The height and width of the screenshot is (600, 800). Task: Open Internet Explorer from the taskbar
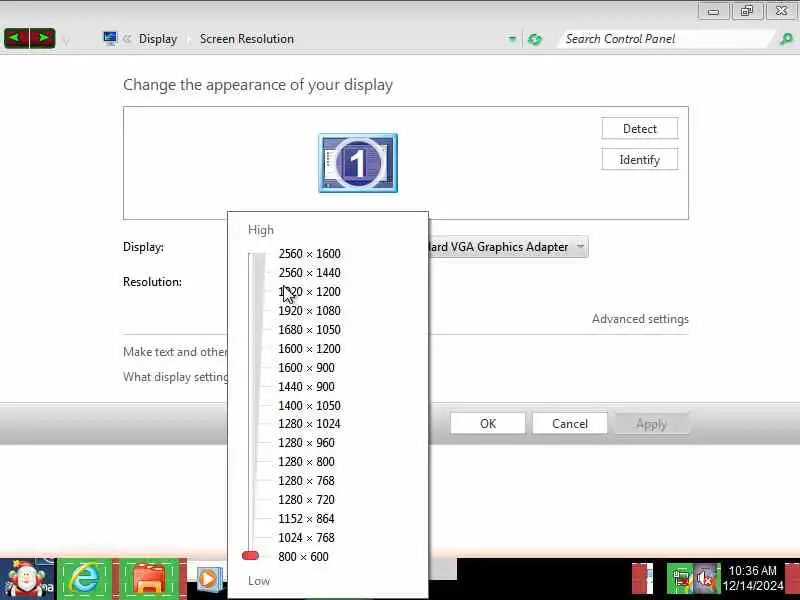point(85,579)
